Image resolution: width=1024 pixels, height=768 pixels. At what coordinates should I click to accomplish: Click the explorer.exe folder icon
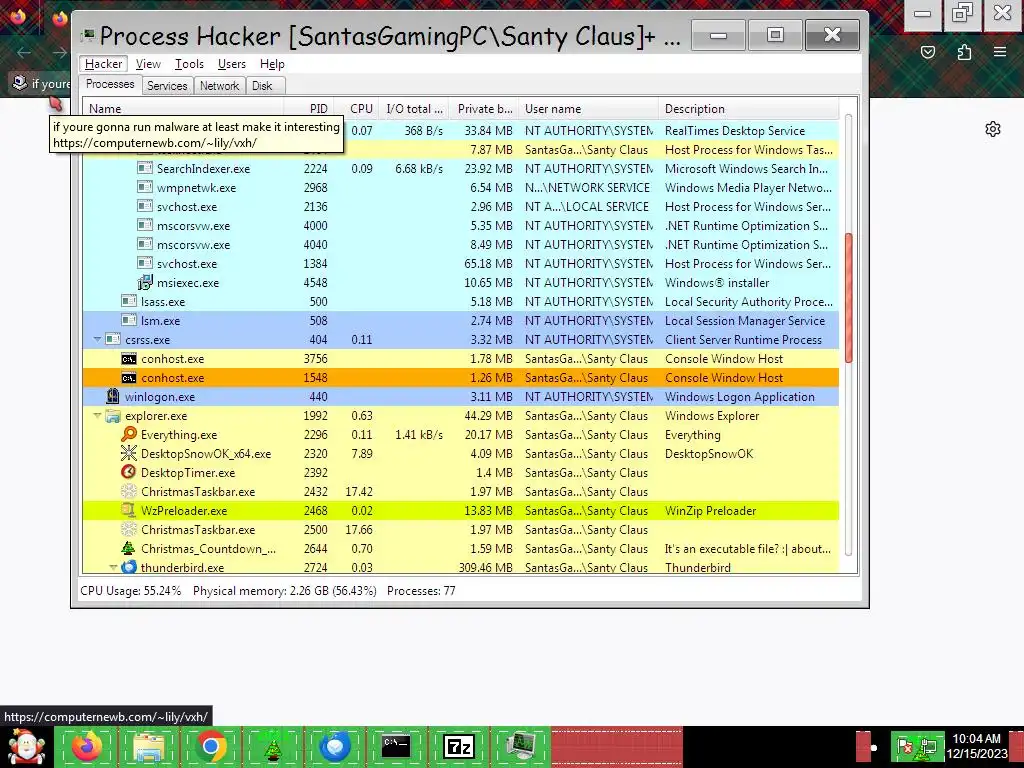[113, 416]
